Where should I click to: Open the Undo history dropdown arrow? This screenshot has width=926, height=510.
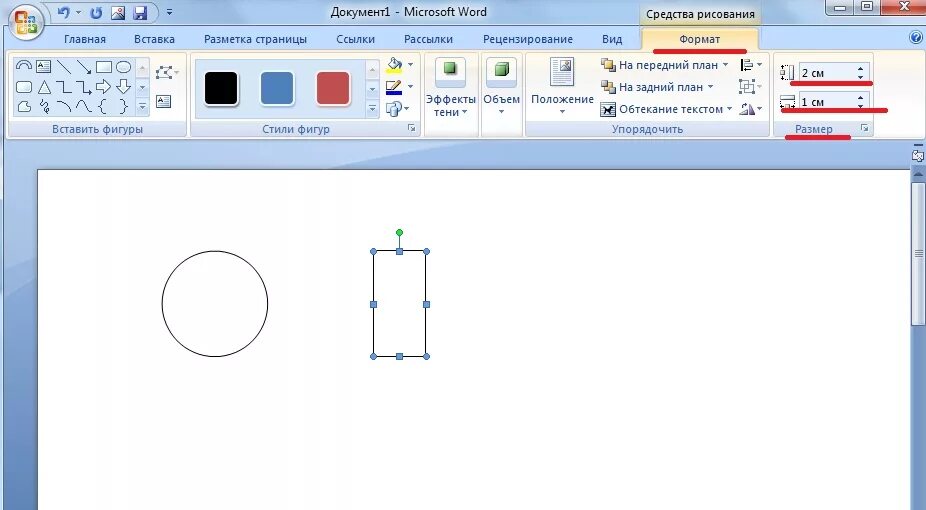coord(78,12)
